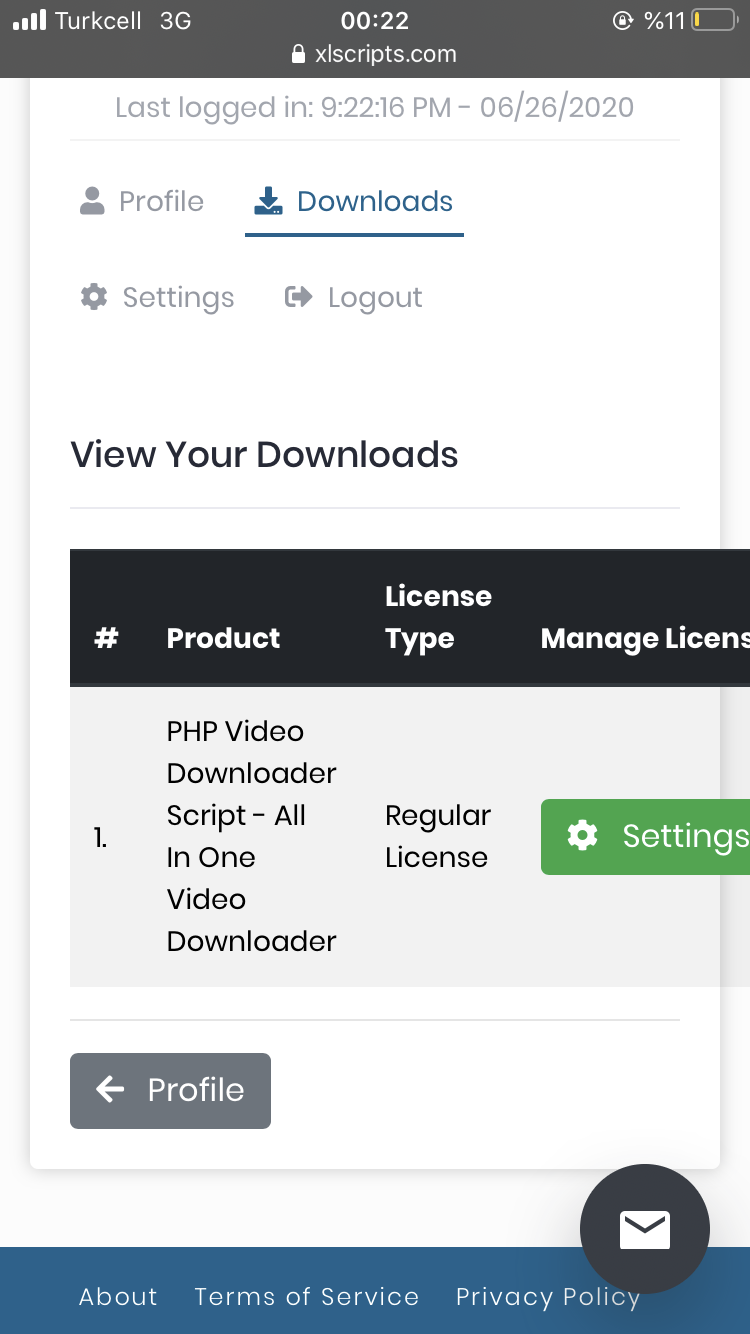
Task: Click the gear icon beside Settings tab
Action: [x=94, y=296]
